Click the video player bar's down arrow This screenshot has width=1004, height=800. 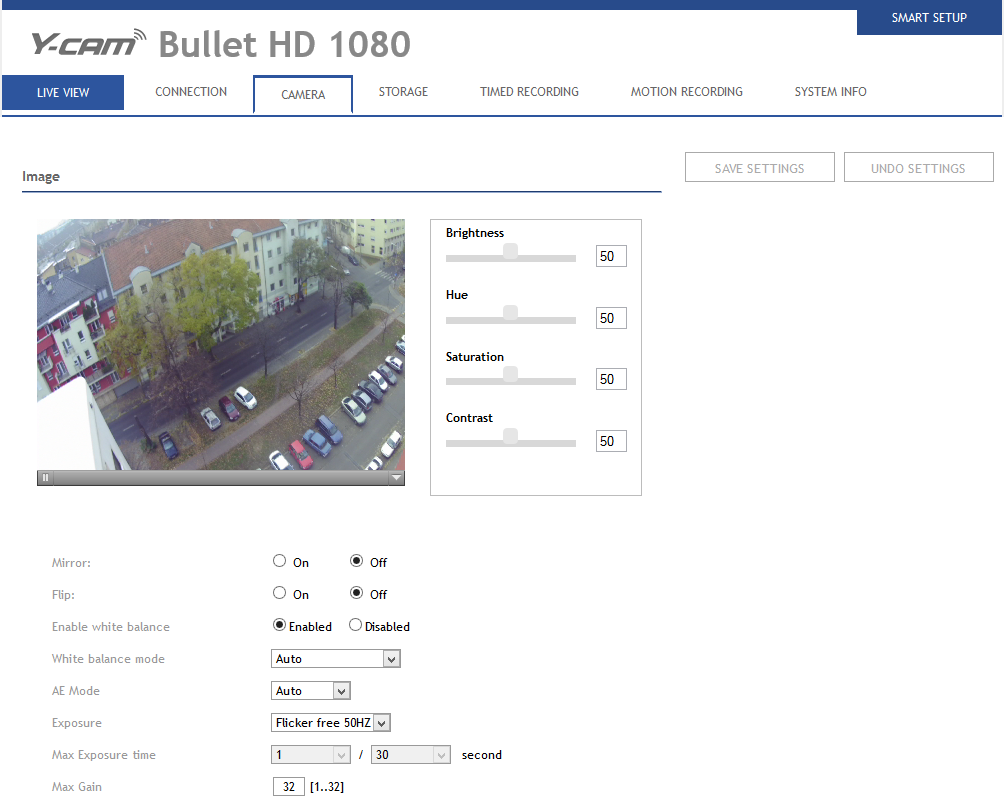[396, 478]
